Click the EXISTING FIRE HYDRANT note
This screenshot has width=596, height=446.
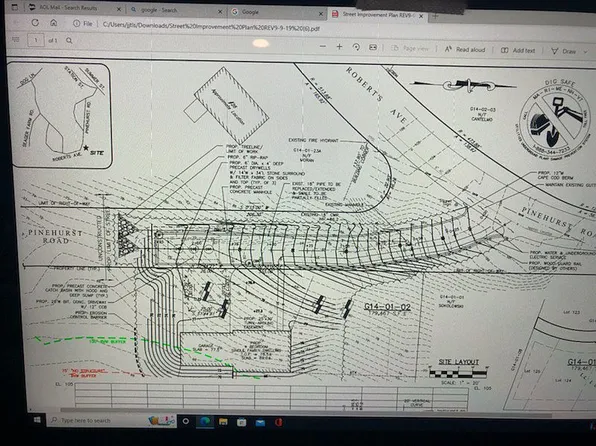click(x=313, y=140)
